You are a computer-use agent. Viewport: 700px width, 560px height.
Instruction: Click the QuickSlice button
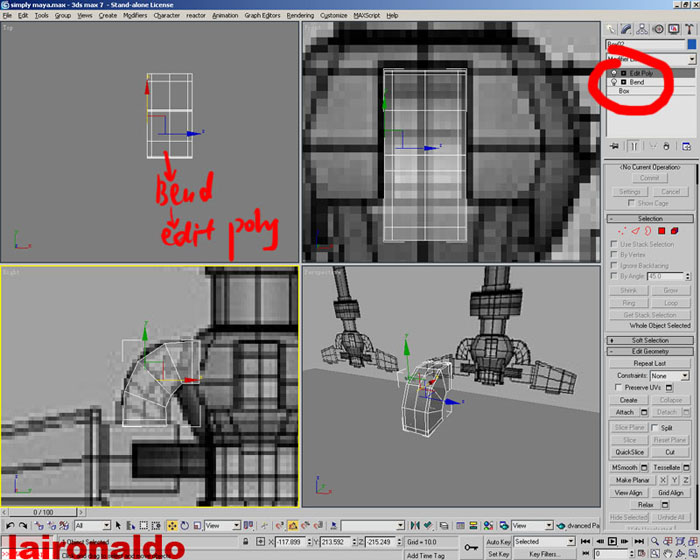[628, 451]
